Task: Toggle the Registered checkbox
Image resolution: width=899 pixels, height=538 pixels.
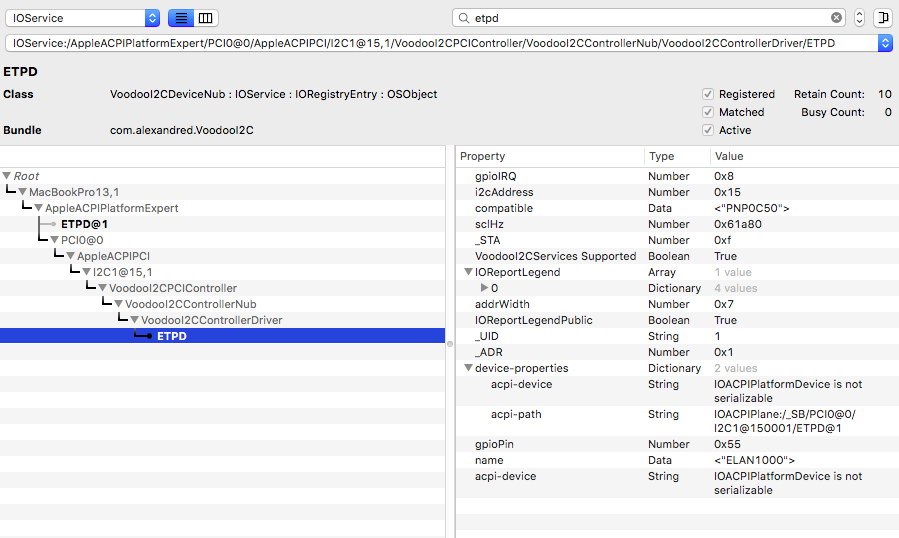Action: pyautogui.click(x=708, y=94)
